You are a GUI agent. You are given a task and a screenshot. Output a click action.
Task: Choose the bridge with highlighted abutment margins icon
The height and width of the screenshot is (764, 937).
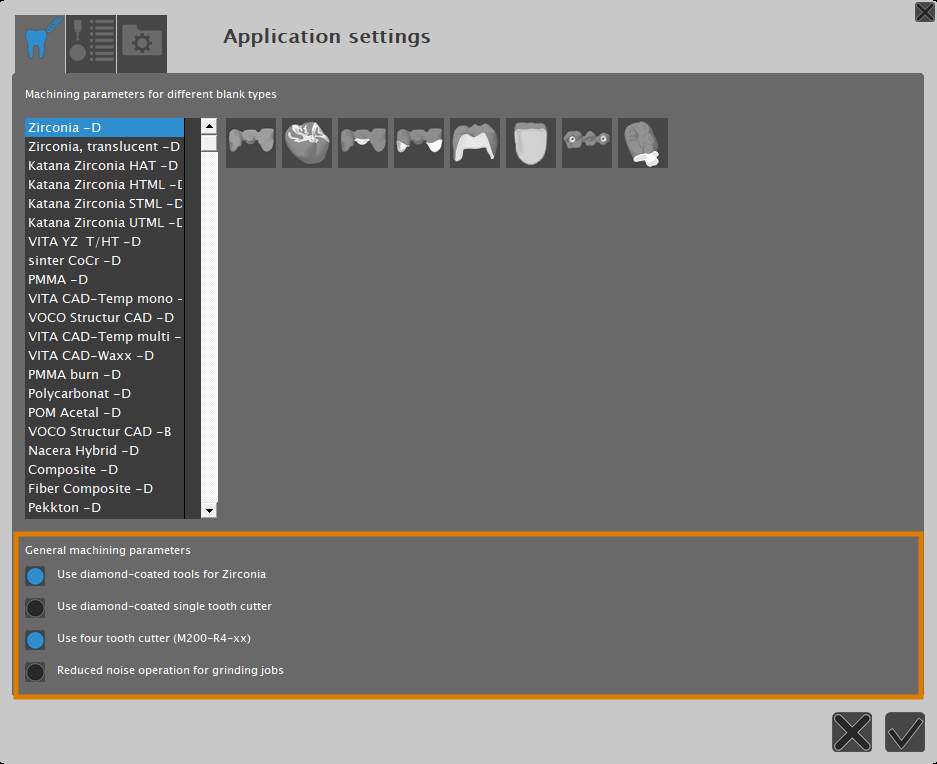pos(419,143)
